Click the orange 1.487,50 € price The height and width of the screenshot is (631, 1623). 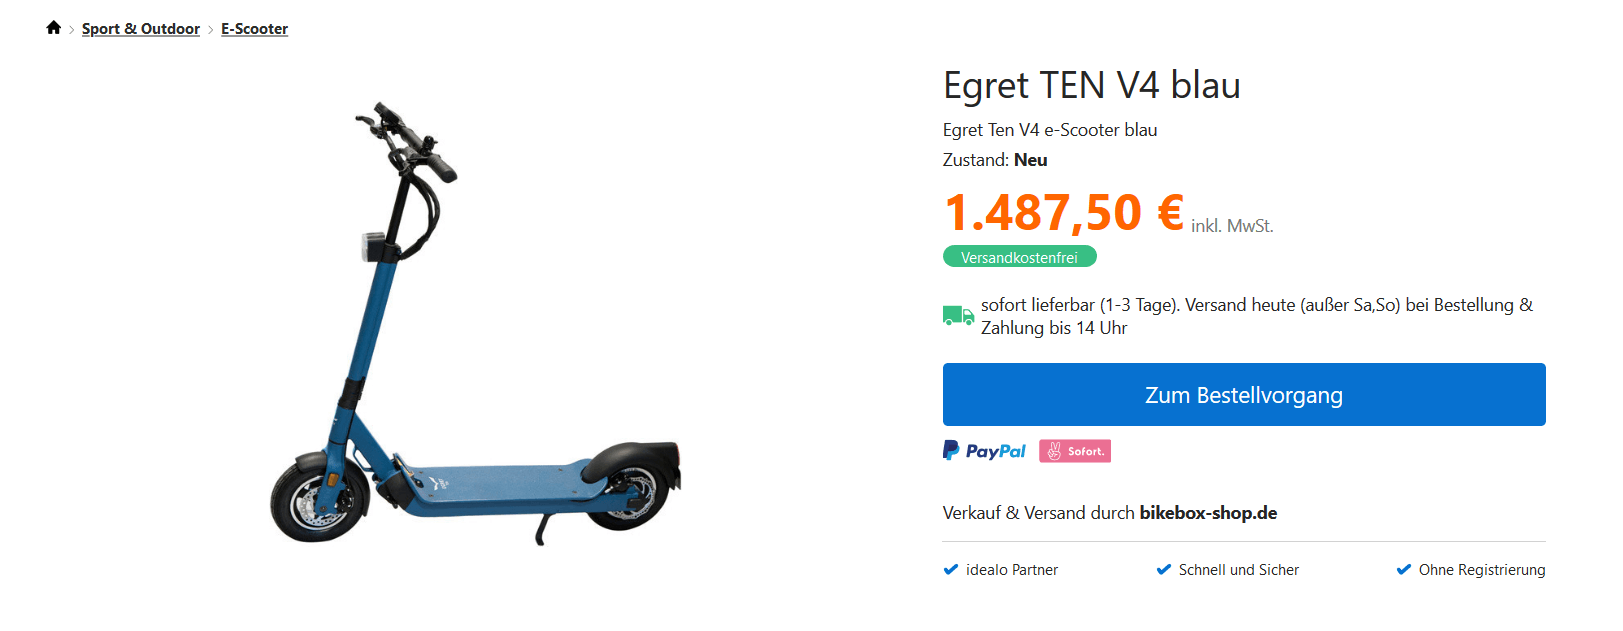1063,213
